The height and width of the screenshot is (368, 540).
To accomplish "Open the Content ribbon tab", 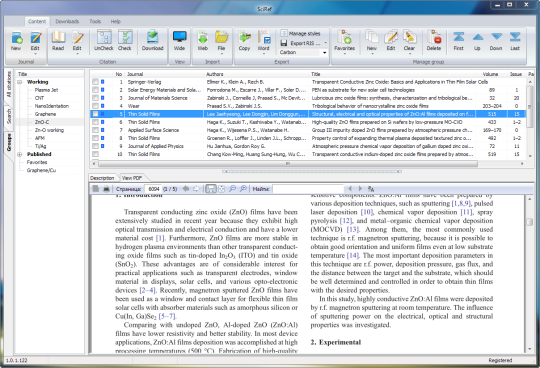I will click(x=37, y=21).
